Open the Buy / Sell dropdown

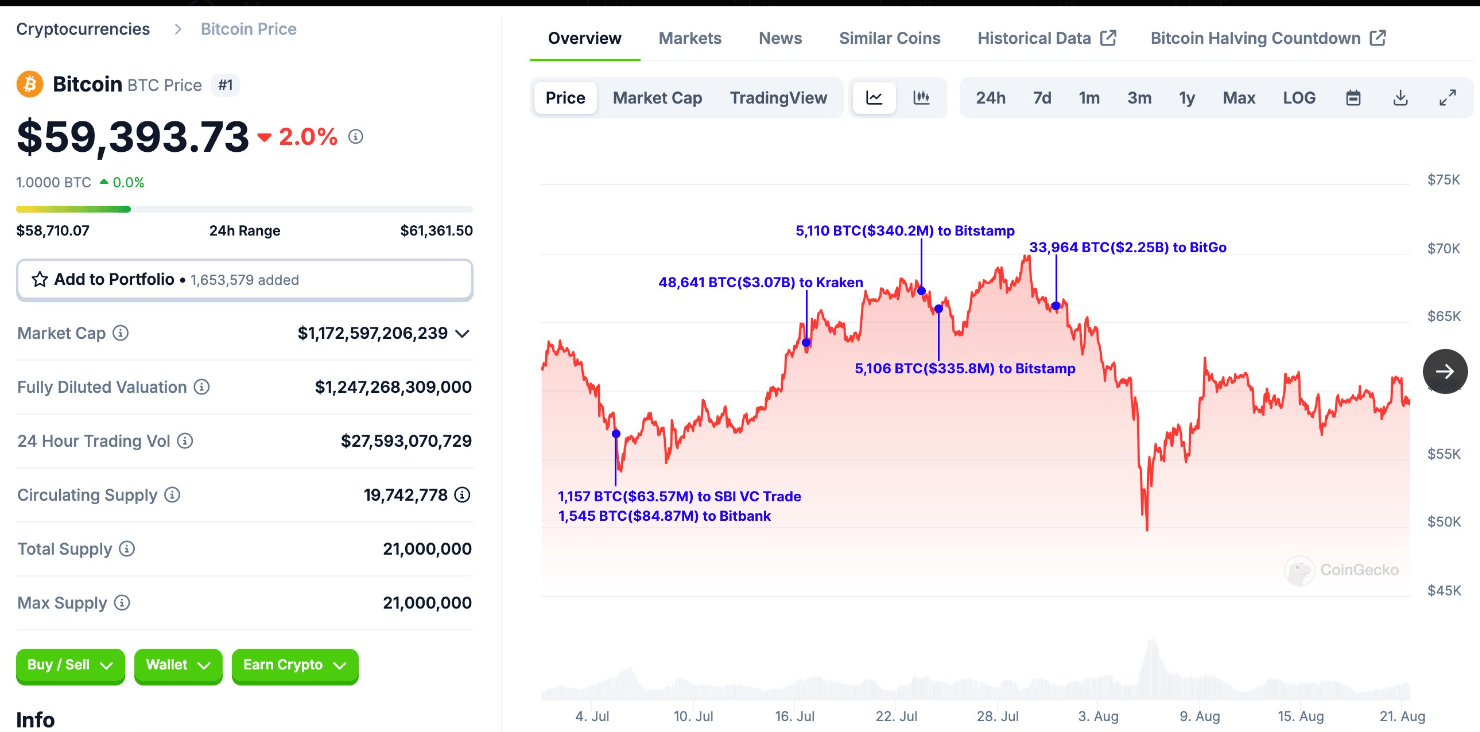pos(70,665)
